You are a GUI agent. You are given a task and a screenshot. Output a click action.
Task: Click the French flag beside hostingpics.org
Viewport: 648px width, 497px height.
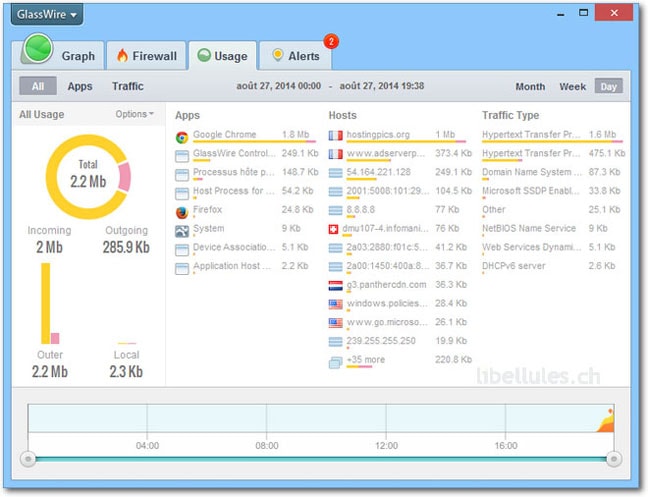(336, 136)
